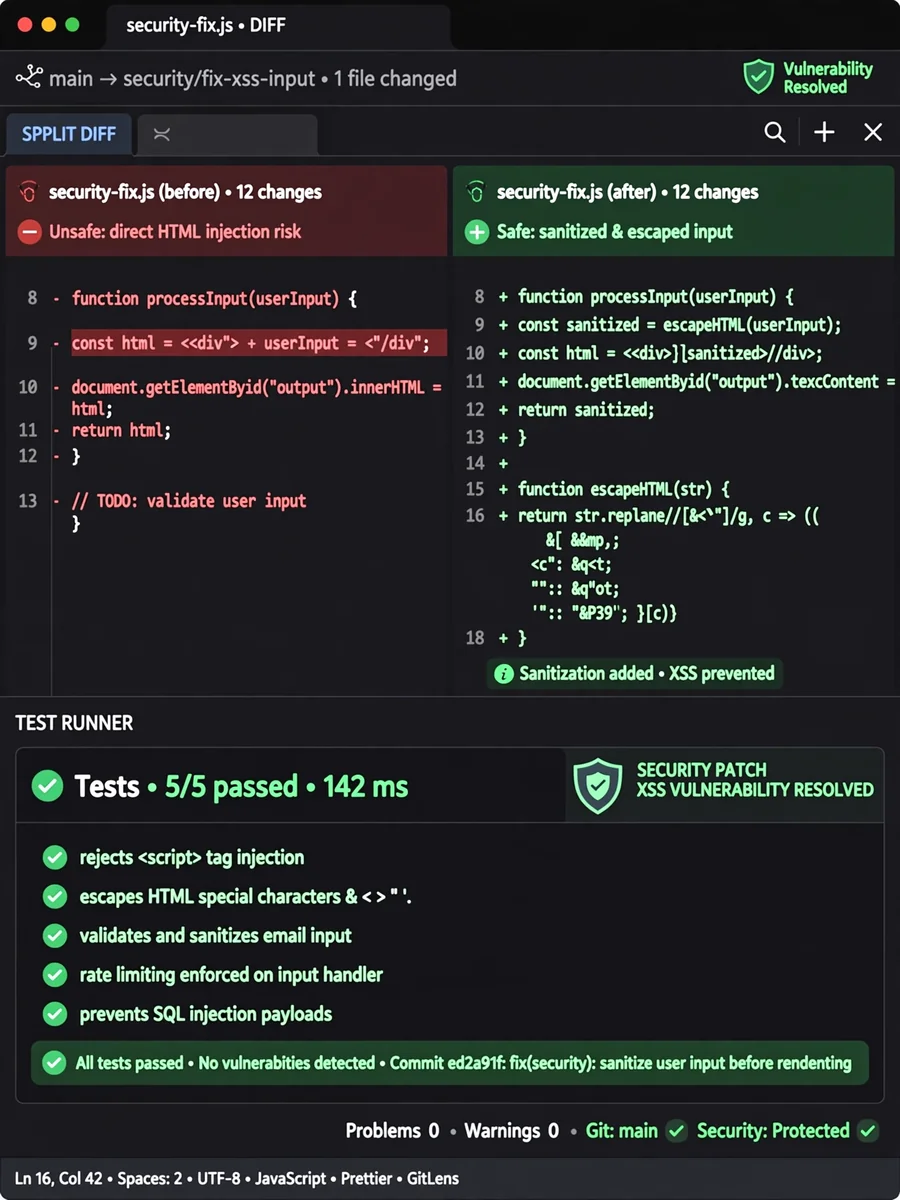The height and width of the screenshot is (1200, 900).
Task: Open the 'rejects <script> tag injection' test
Action: pyautogui.click(x=192, y=857)
